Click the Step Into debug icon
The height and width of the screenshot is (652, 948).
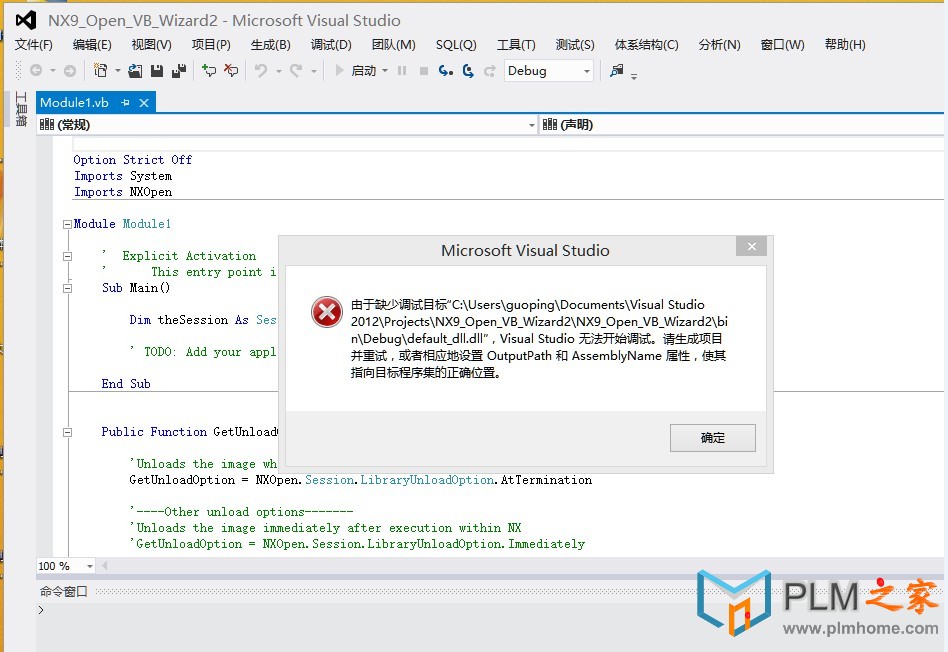tap(446, 71)
